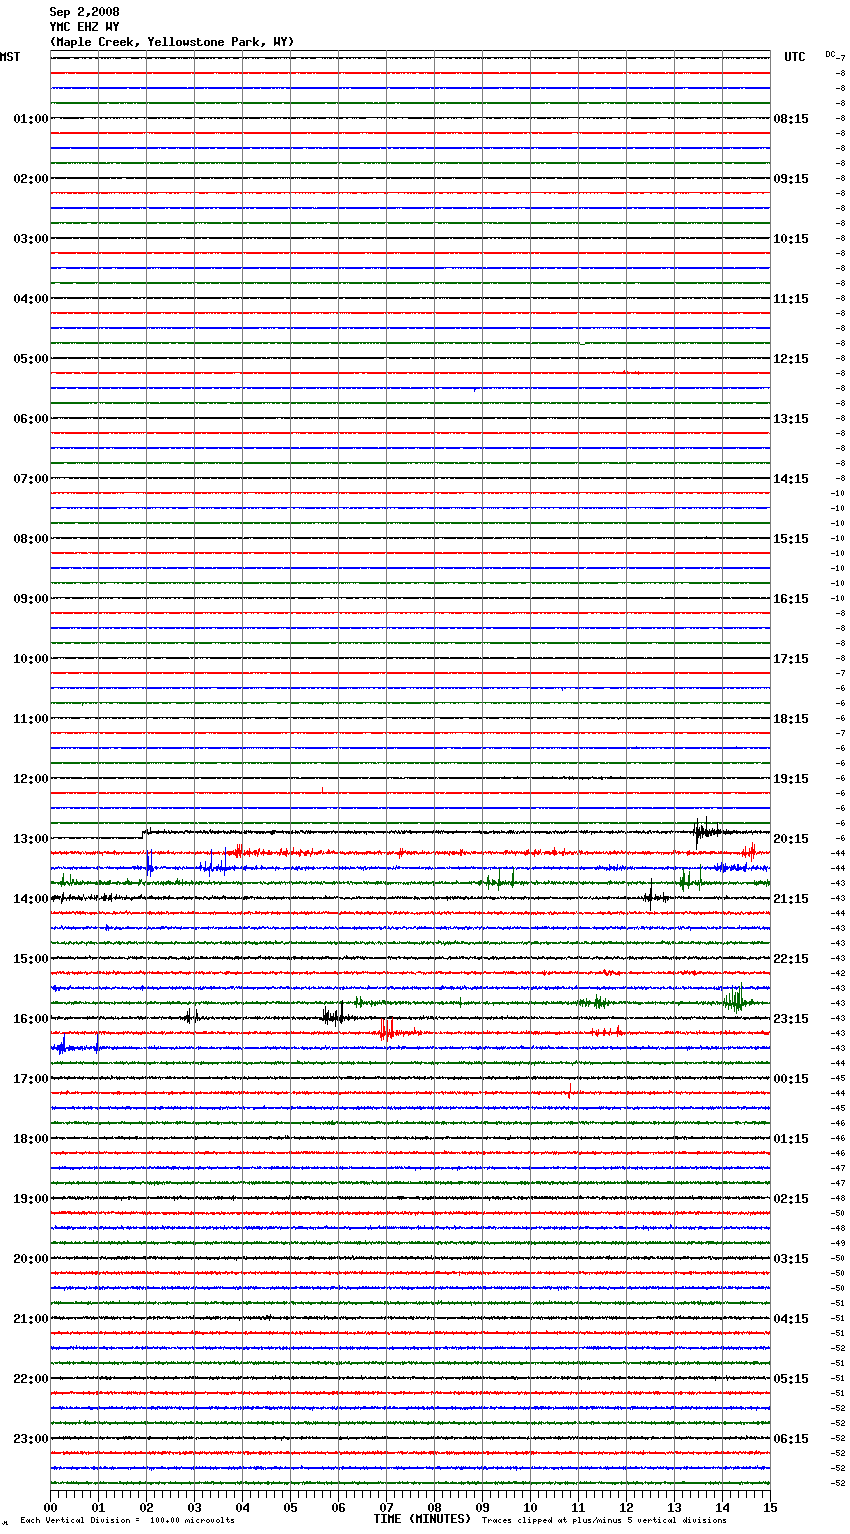Click the 09:15 UTC time label
This screenshot has width=850, height=1534.
[x=791, y=179]
